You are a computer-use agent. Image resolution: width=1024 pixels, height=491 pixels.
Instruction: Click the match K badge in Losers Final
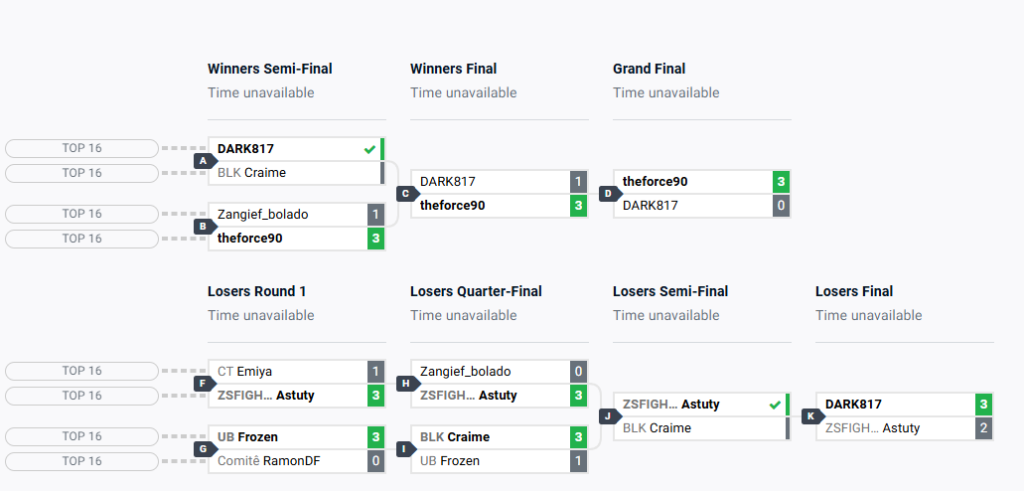811,416
